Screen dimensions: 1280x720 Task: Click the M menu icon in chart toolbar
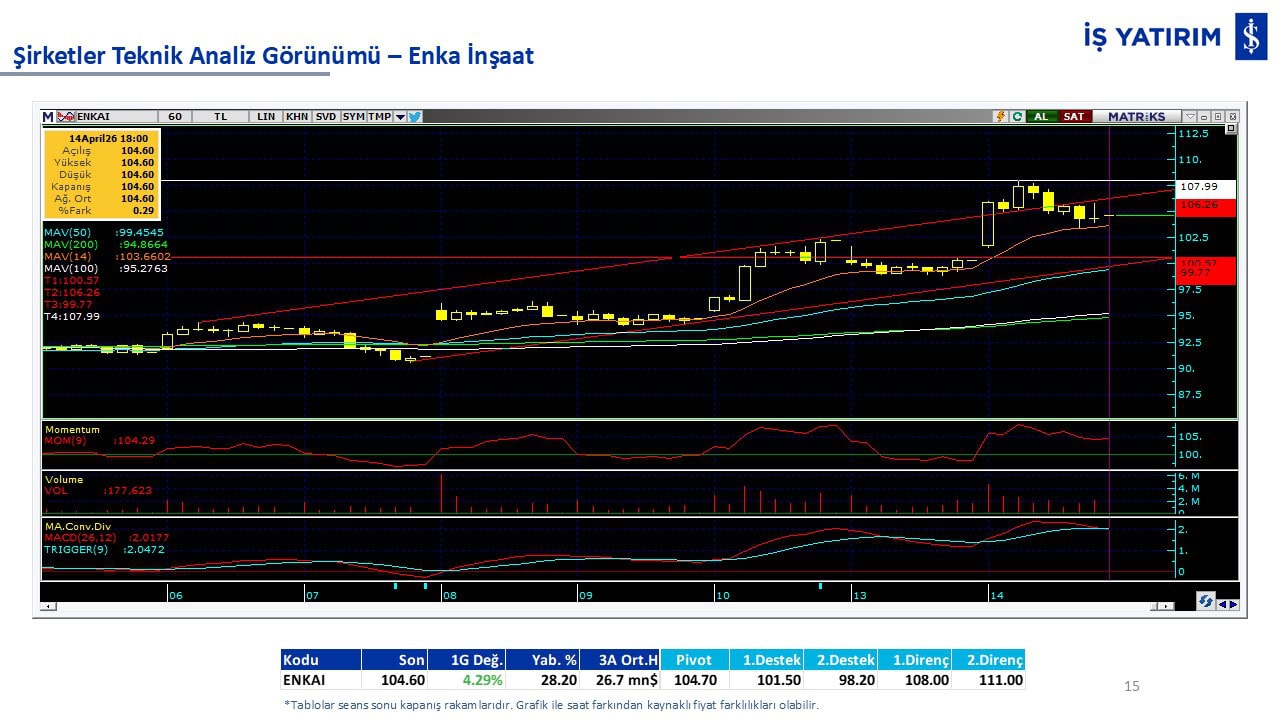pos(47,116)
